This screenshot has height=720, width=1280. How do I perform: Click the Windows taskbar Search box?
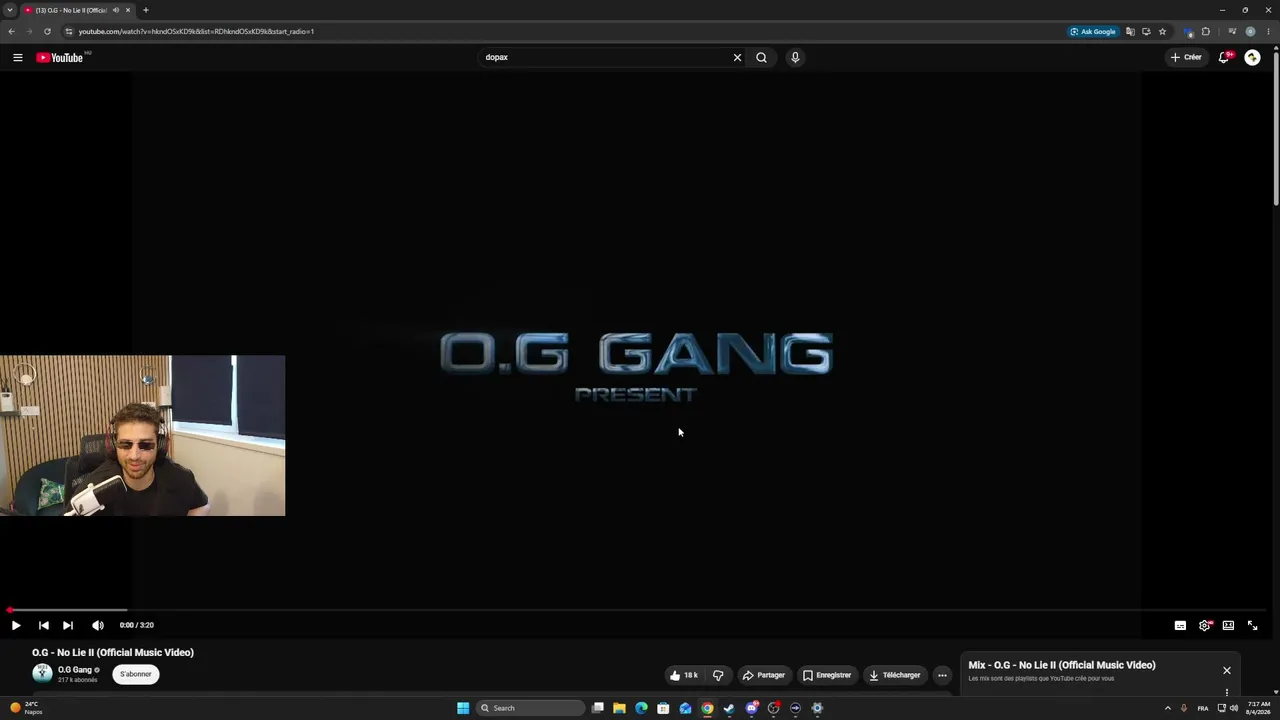(x=531, y=708)
